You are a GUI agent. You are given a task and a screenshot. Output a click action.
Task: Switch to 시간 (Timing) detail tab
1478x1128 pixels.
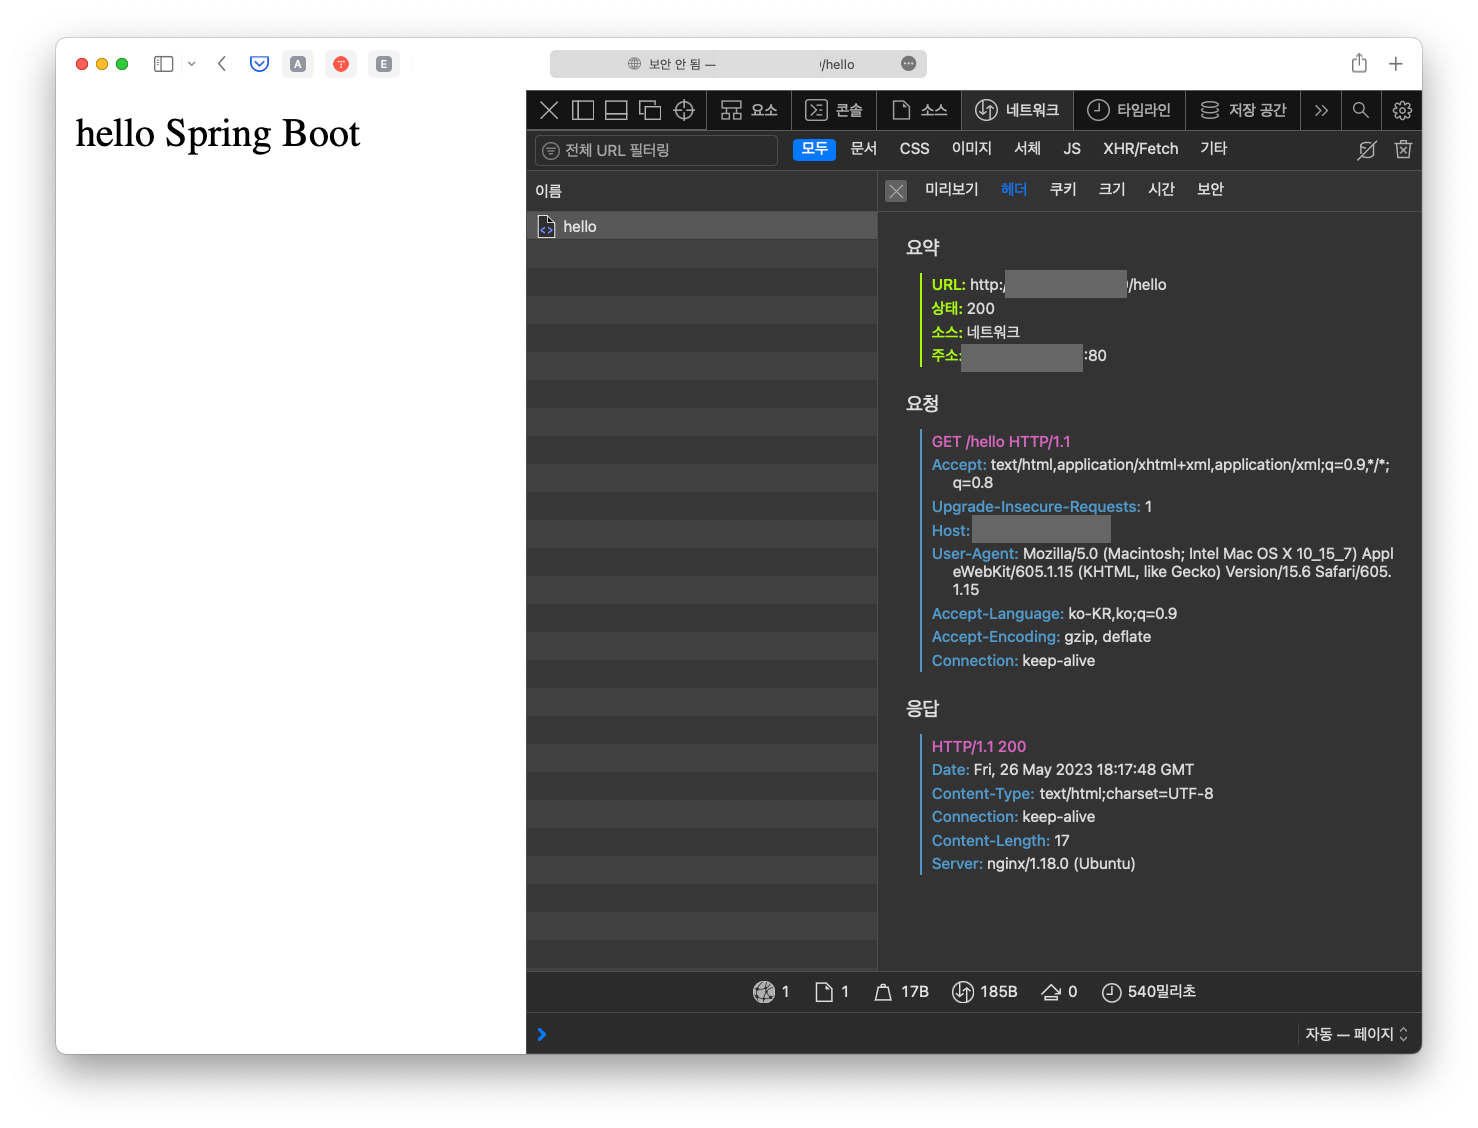click(x=1161, y=189)
